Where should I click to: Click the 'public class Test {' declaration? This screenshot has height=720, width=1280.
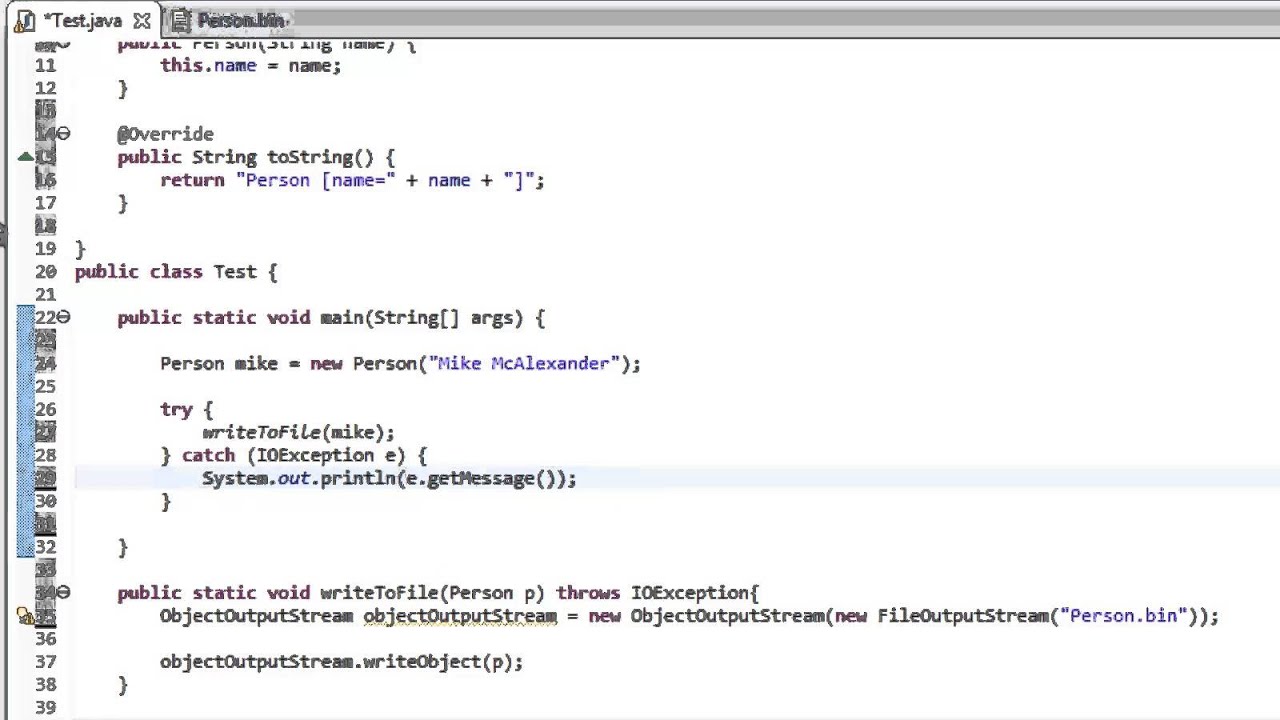coord(176,272)
